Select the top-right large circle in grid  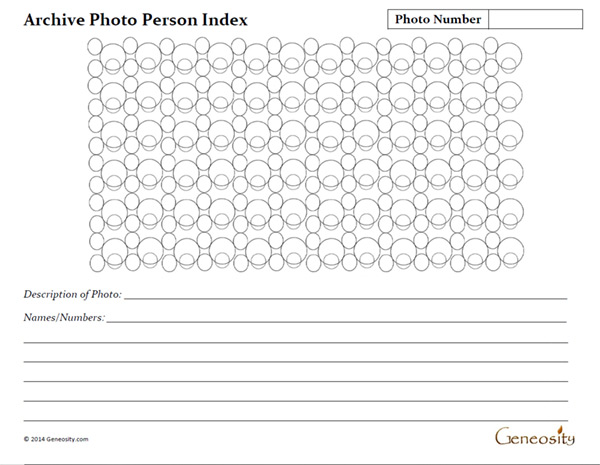pos(509,56)
